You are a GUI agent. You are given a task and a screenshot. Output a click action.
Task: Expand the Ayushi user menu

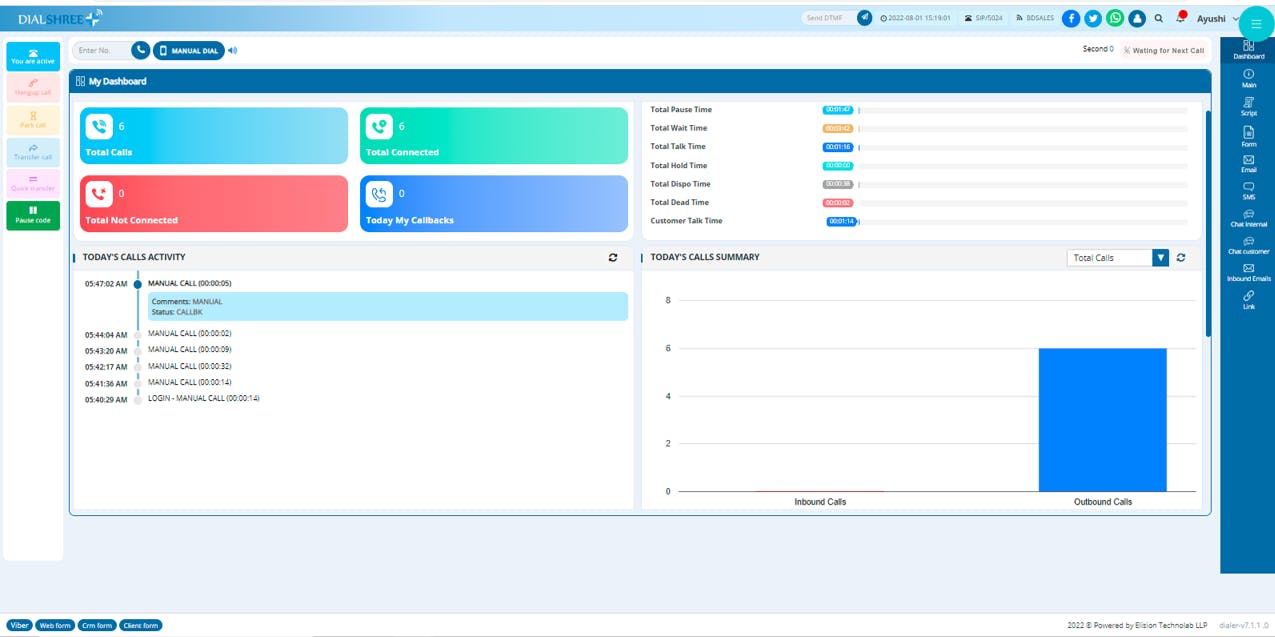pyautogui.click(x=1217, y=18)
